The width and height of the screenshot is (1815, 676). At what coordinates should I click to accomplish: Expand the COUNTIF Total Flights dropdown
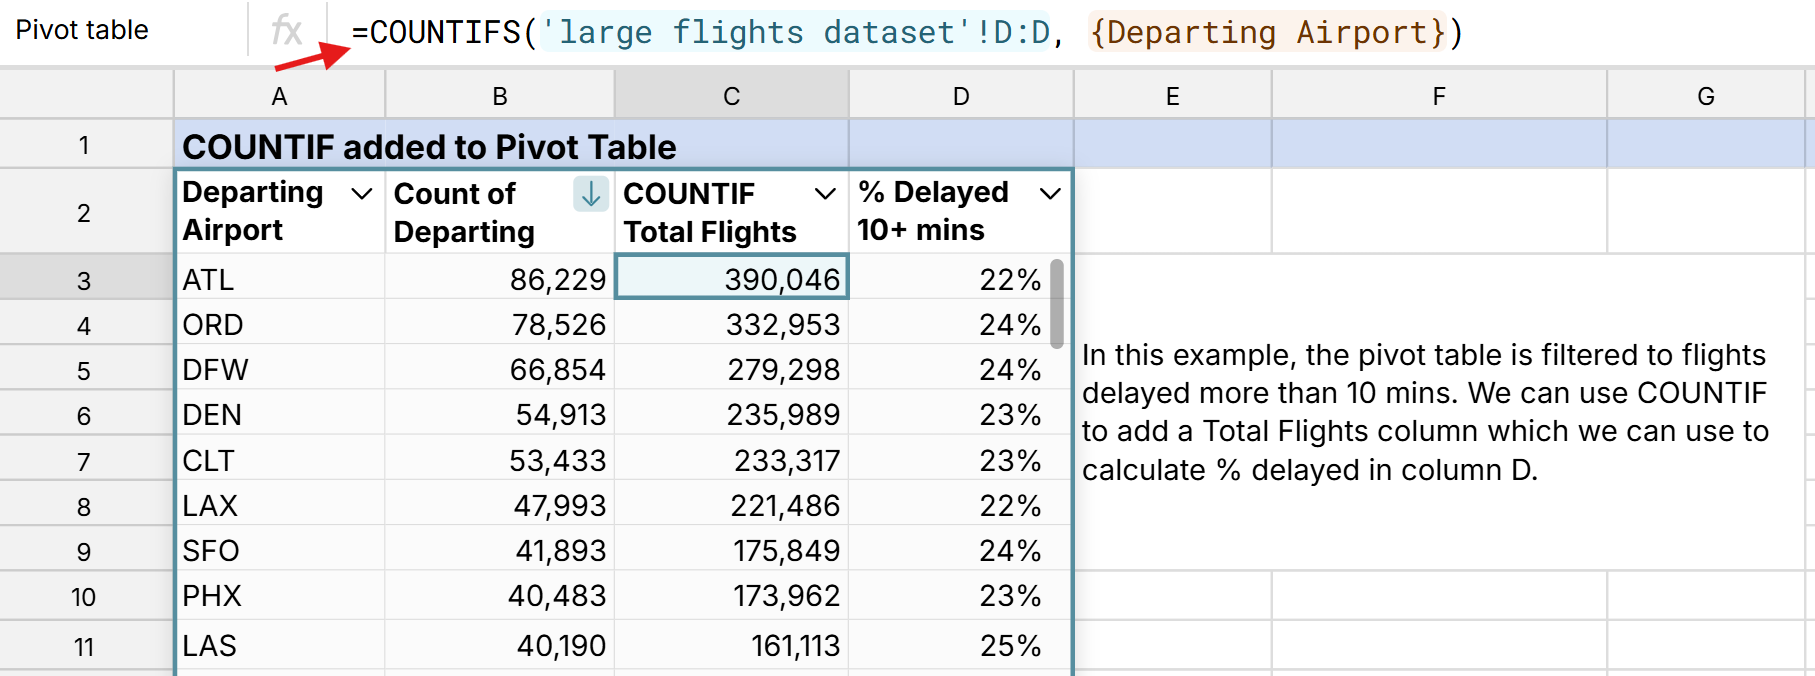pyautogui.click(x=825, y=193)
